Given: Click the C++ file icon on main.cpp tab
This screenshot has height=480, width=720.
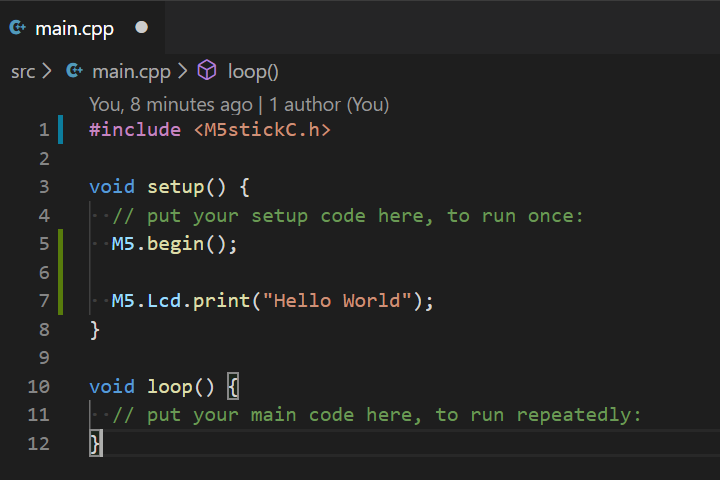Looking at the screenshot, I should pyautogui.click(x=17, y=28).
